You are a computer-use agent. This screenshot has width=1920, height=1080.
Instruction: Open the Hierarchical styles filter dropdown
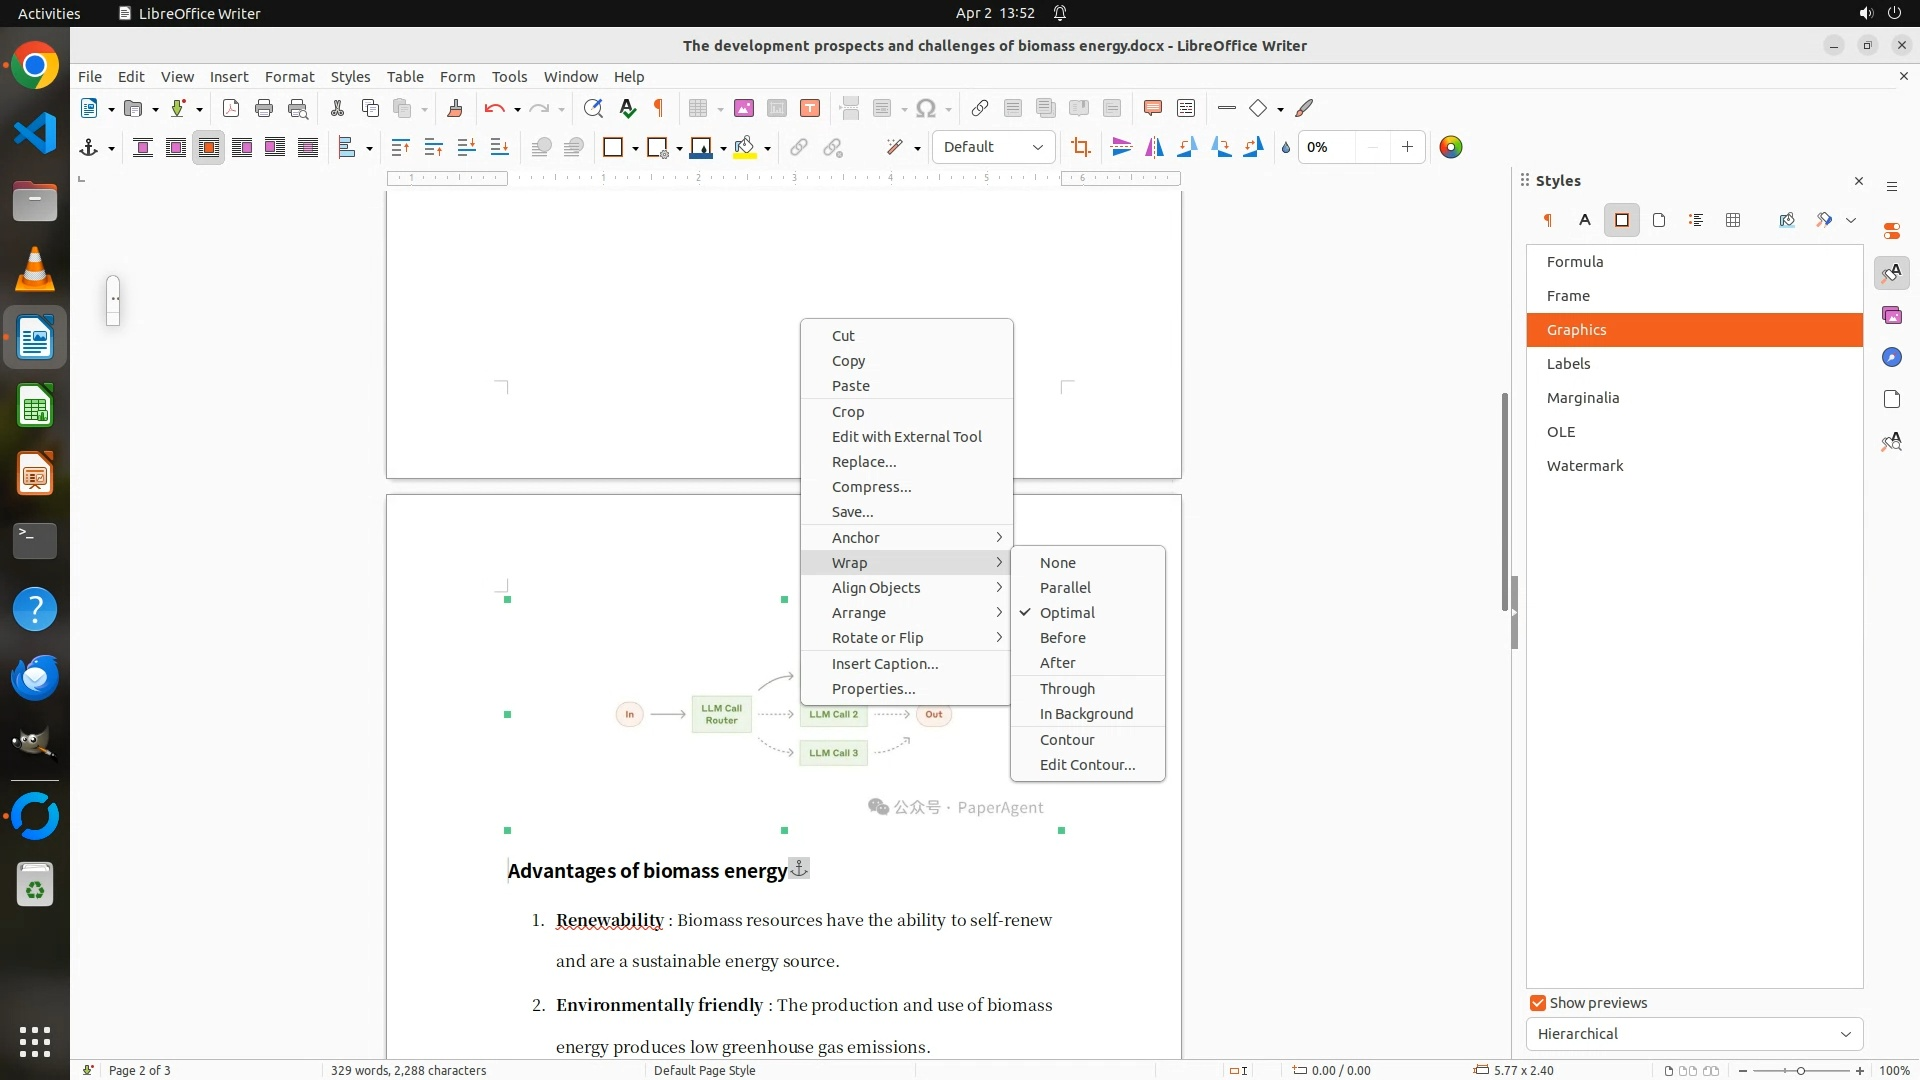[x=1694, y=1034]
